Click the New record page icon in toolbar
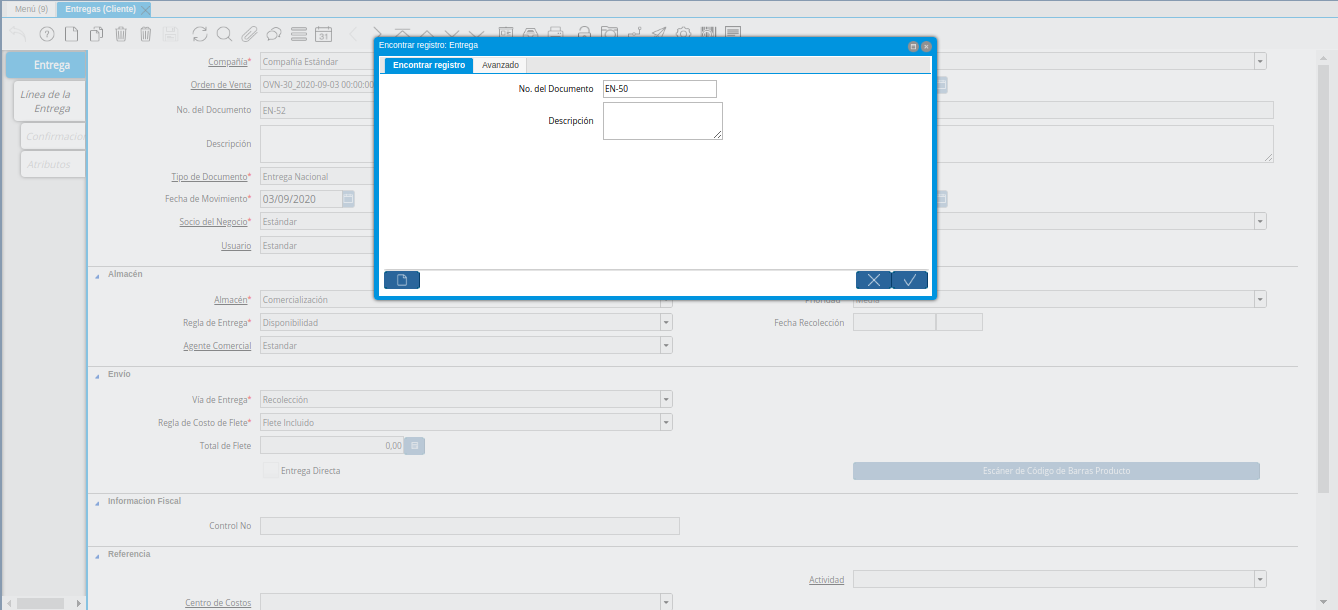 pos(72,34)
